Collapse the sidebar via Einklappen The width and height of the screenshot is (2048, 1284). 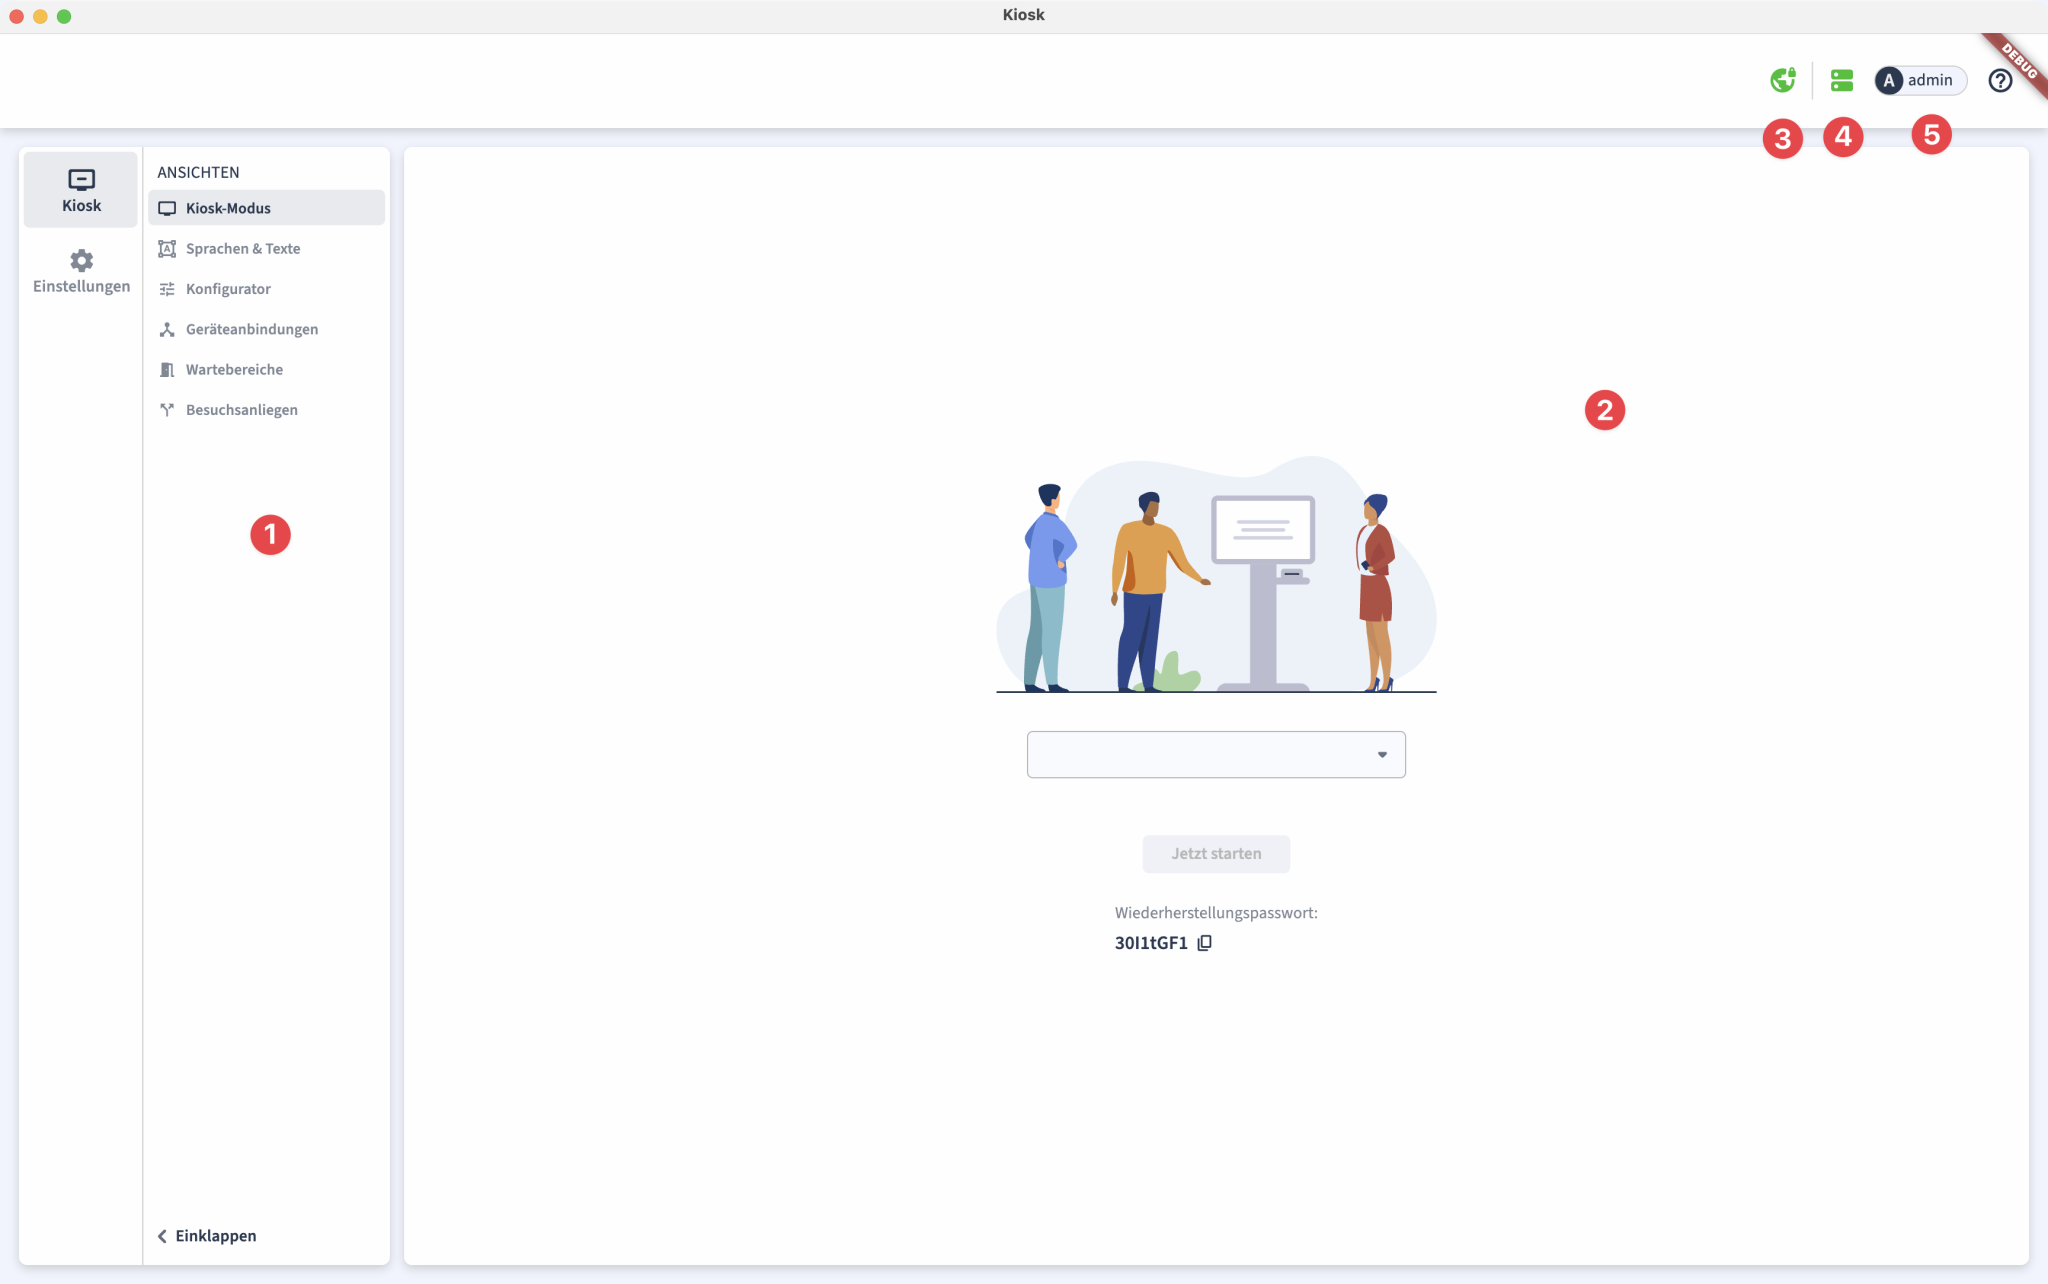(207, 1235)
